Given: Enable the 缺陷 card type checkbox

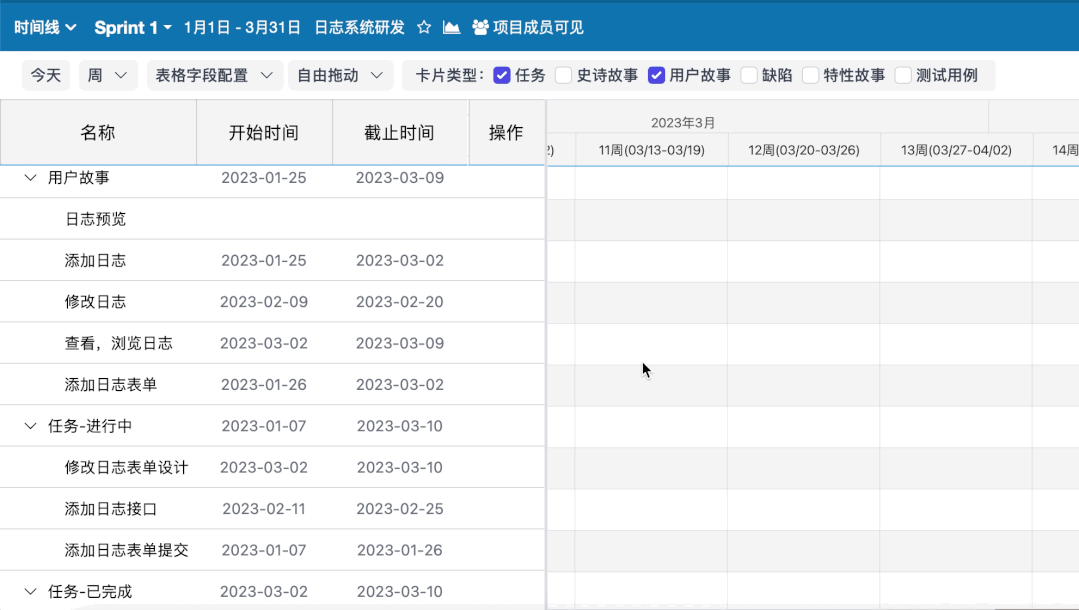Looking at the screenshot, I should click(x=749, y=75).
